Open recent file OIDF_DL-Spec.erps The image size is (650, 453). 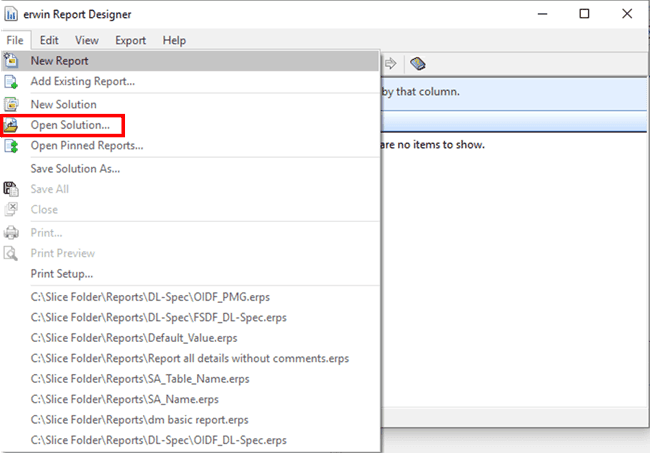[191, 440]
